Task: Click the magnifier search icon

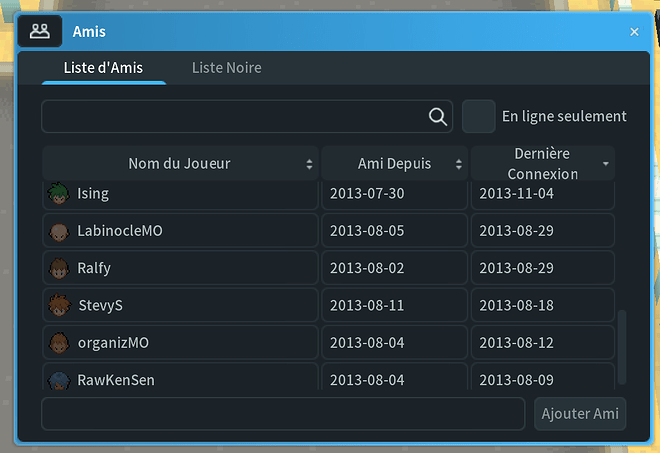Action: tap(438, 117)
